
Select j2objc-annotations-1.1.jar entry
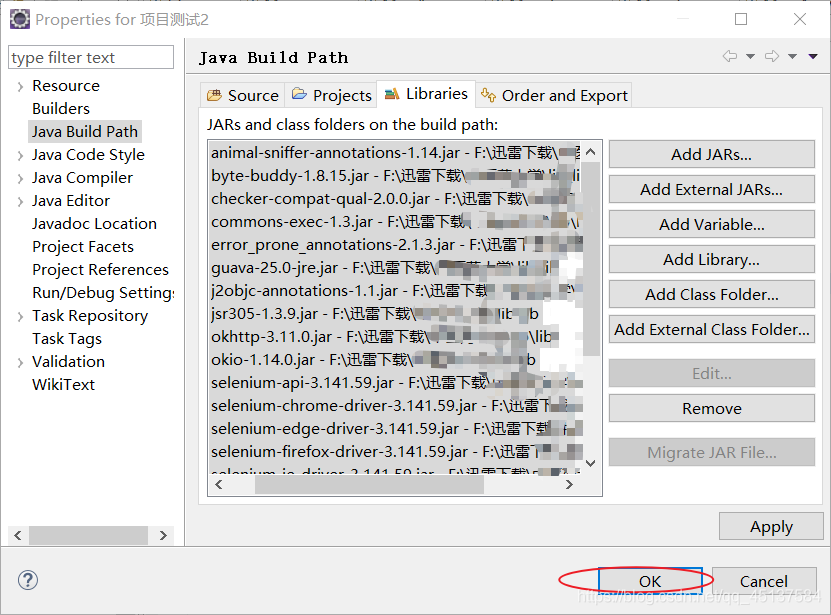(x=395, y=291)
